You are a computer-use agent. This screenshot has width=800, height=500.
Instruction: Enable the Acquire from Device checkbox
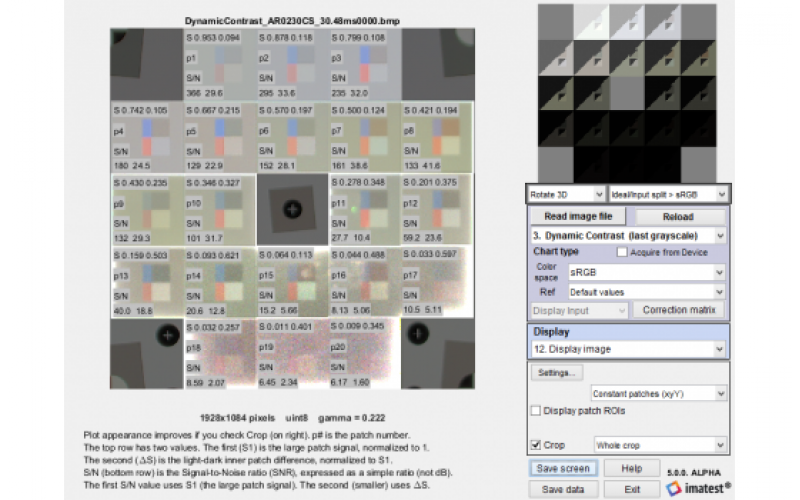[x=621, y=253]
